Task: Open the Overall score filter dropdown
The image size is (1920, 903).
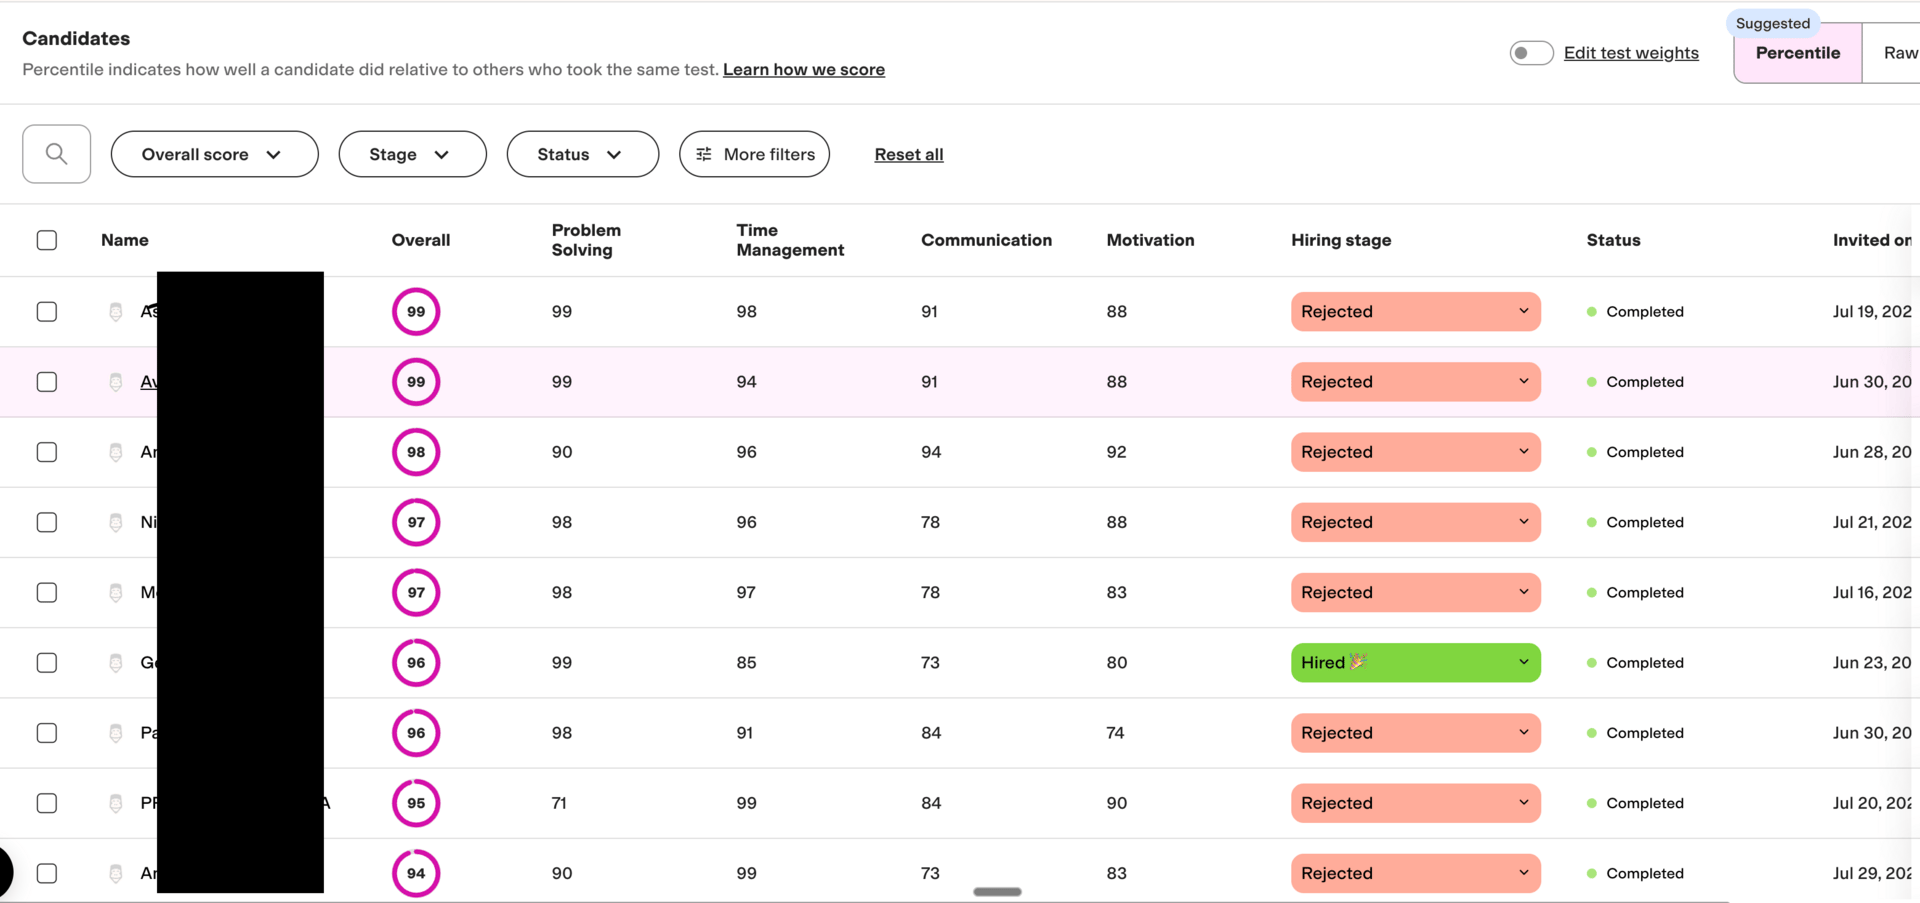Action: [214, 154]
